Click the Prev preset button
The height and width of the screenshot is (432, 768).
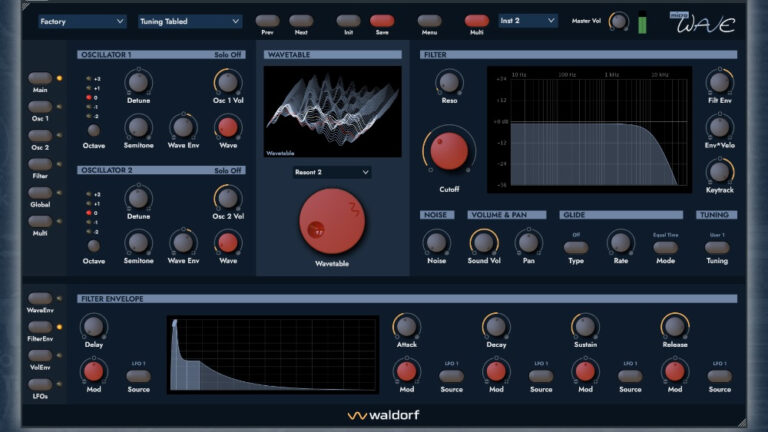tap(267, 21)
